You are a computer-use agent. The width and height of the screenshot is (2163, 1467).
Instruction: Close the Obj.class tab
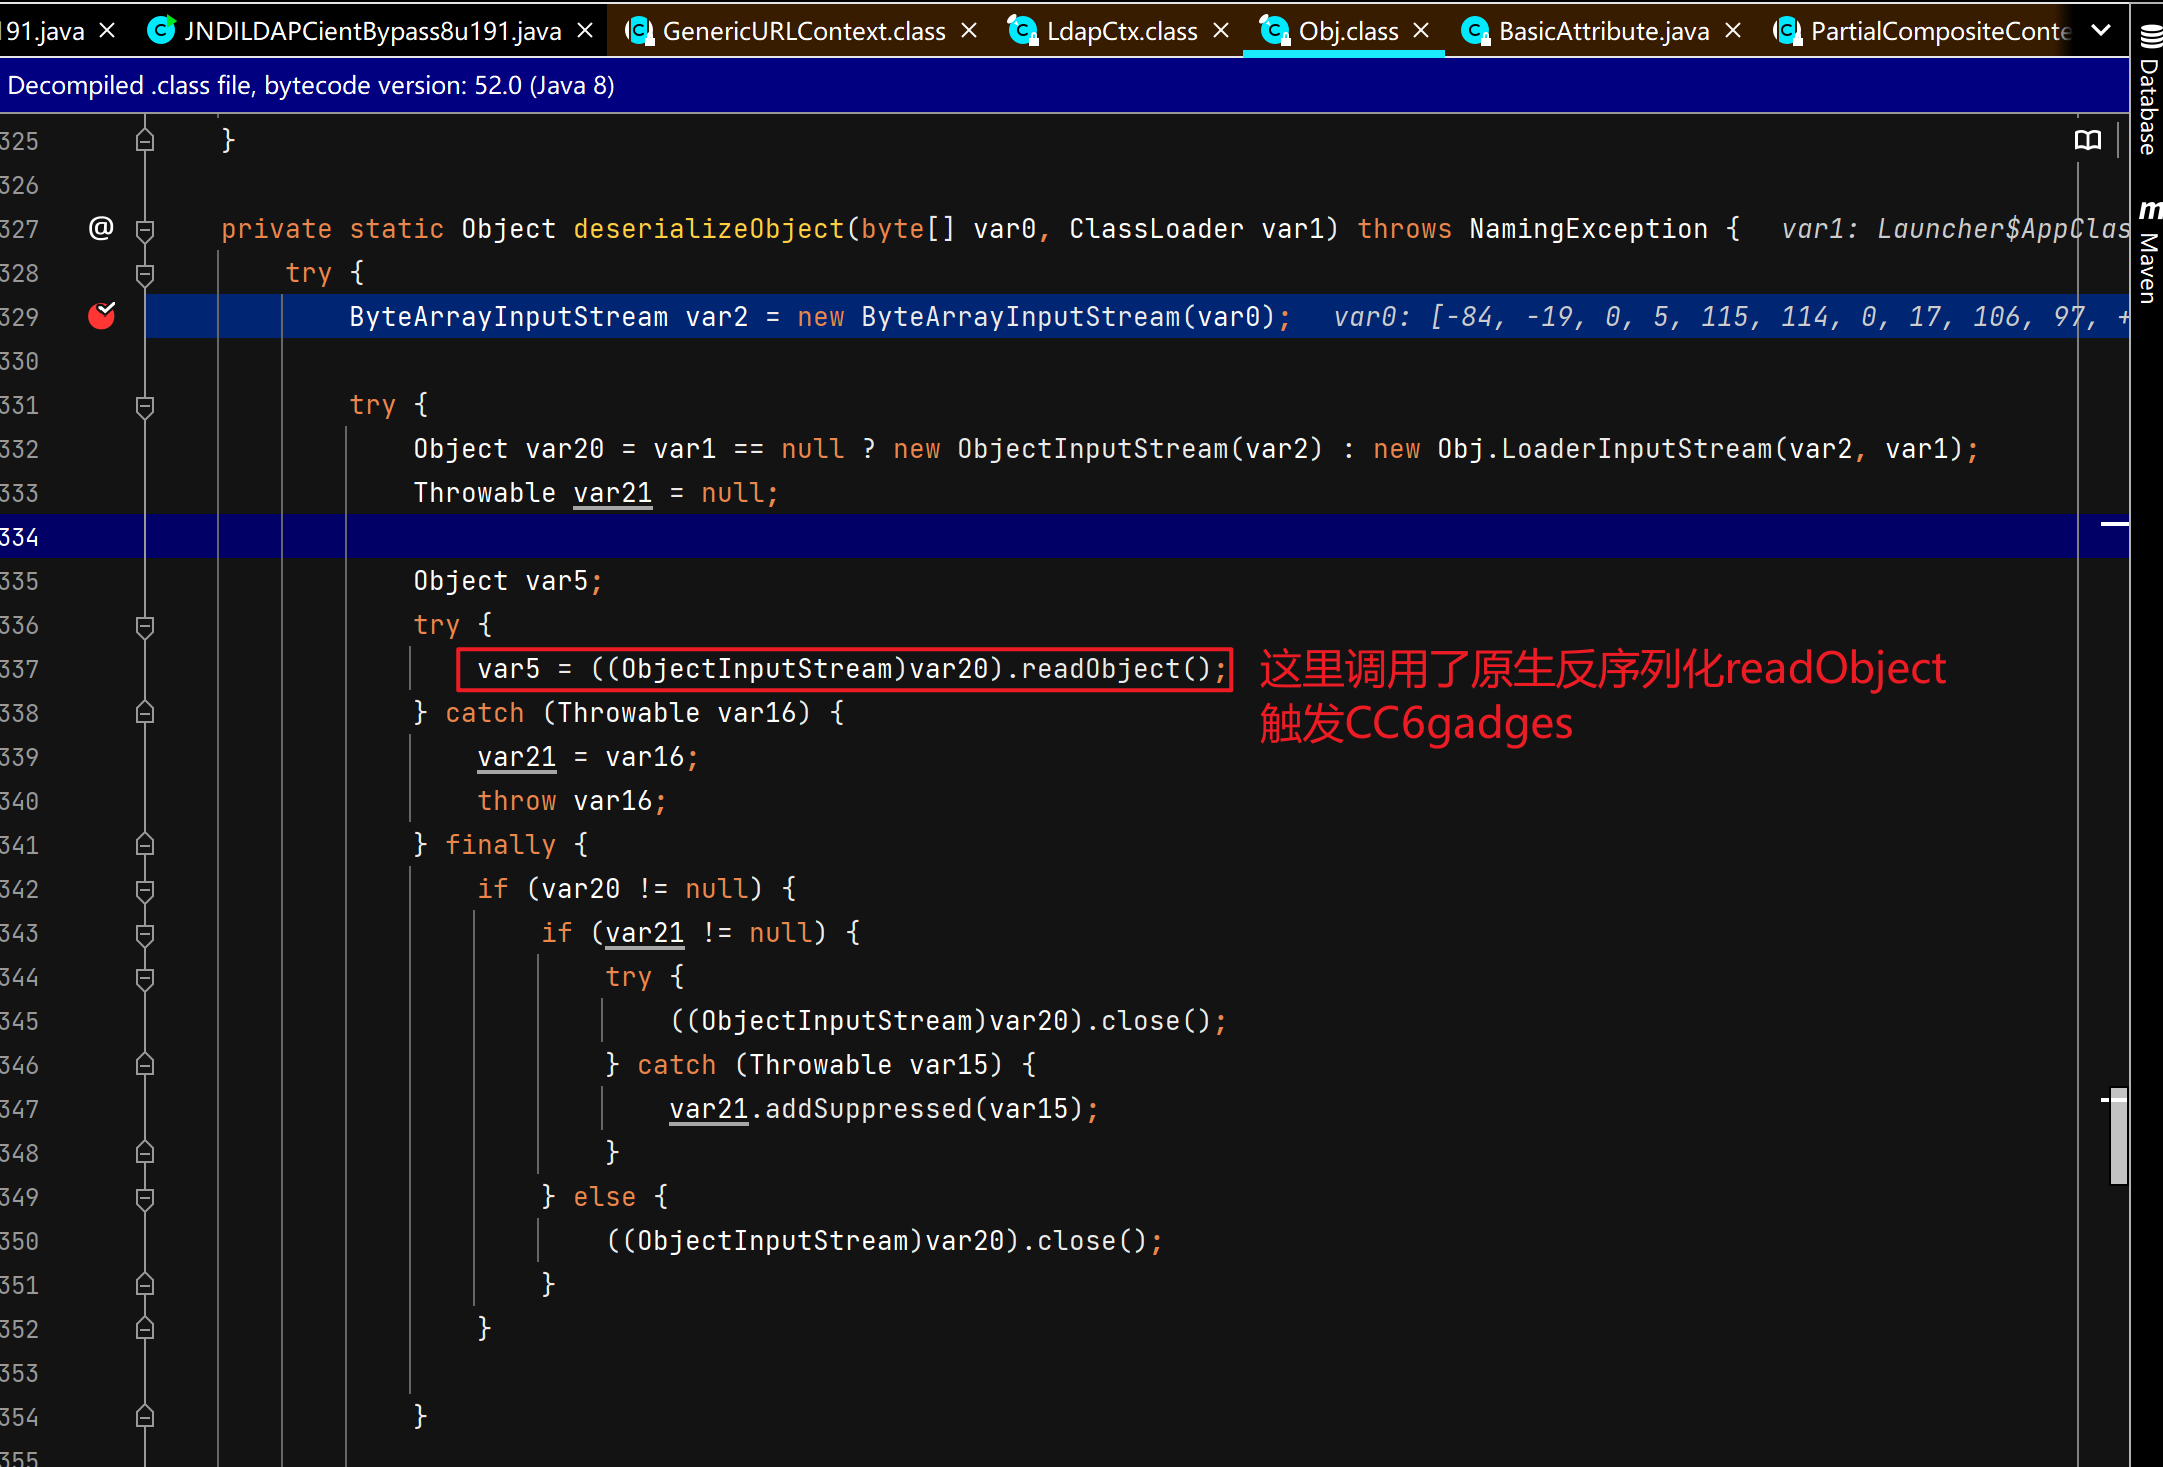point(1421,31)
